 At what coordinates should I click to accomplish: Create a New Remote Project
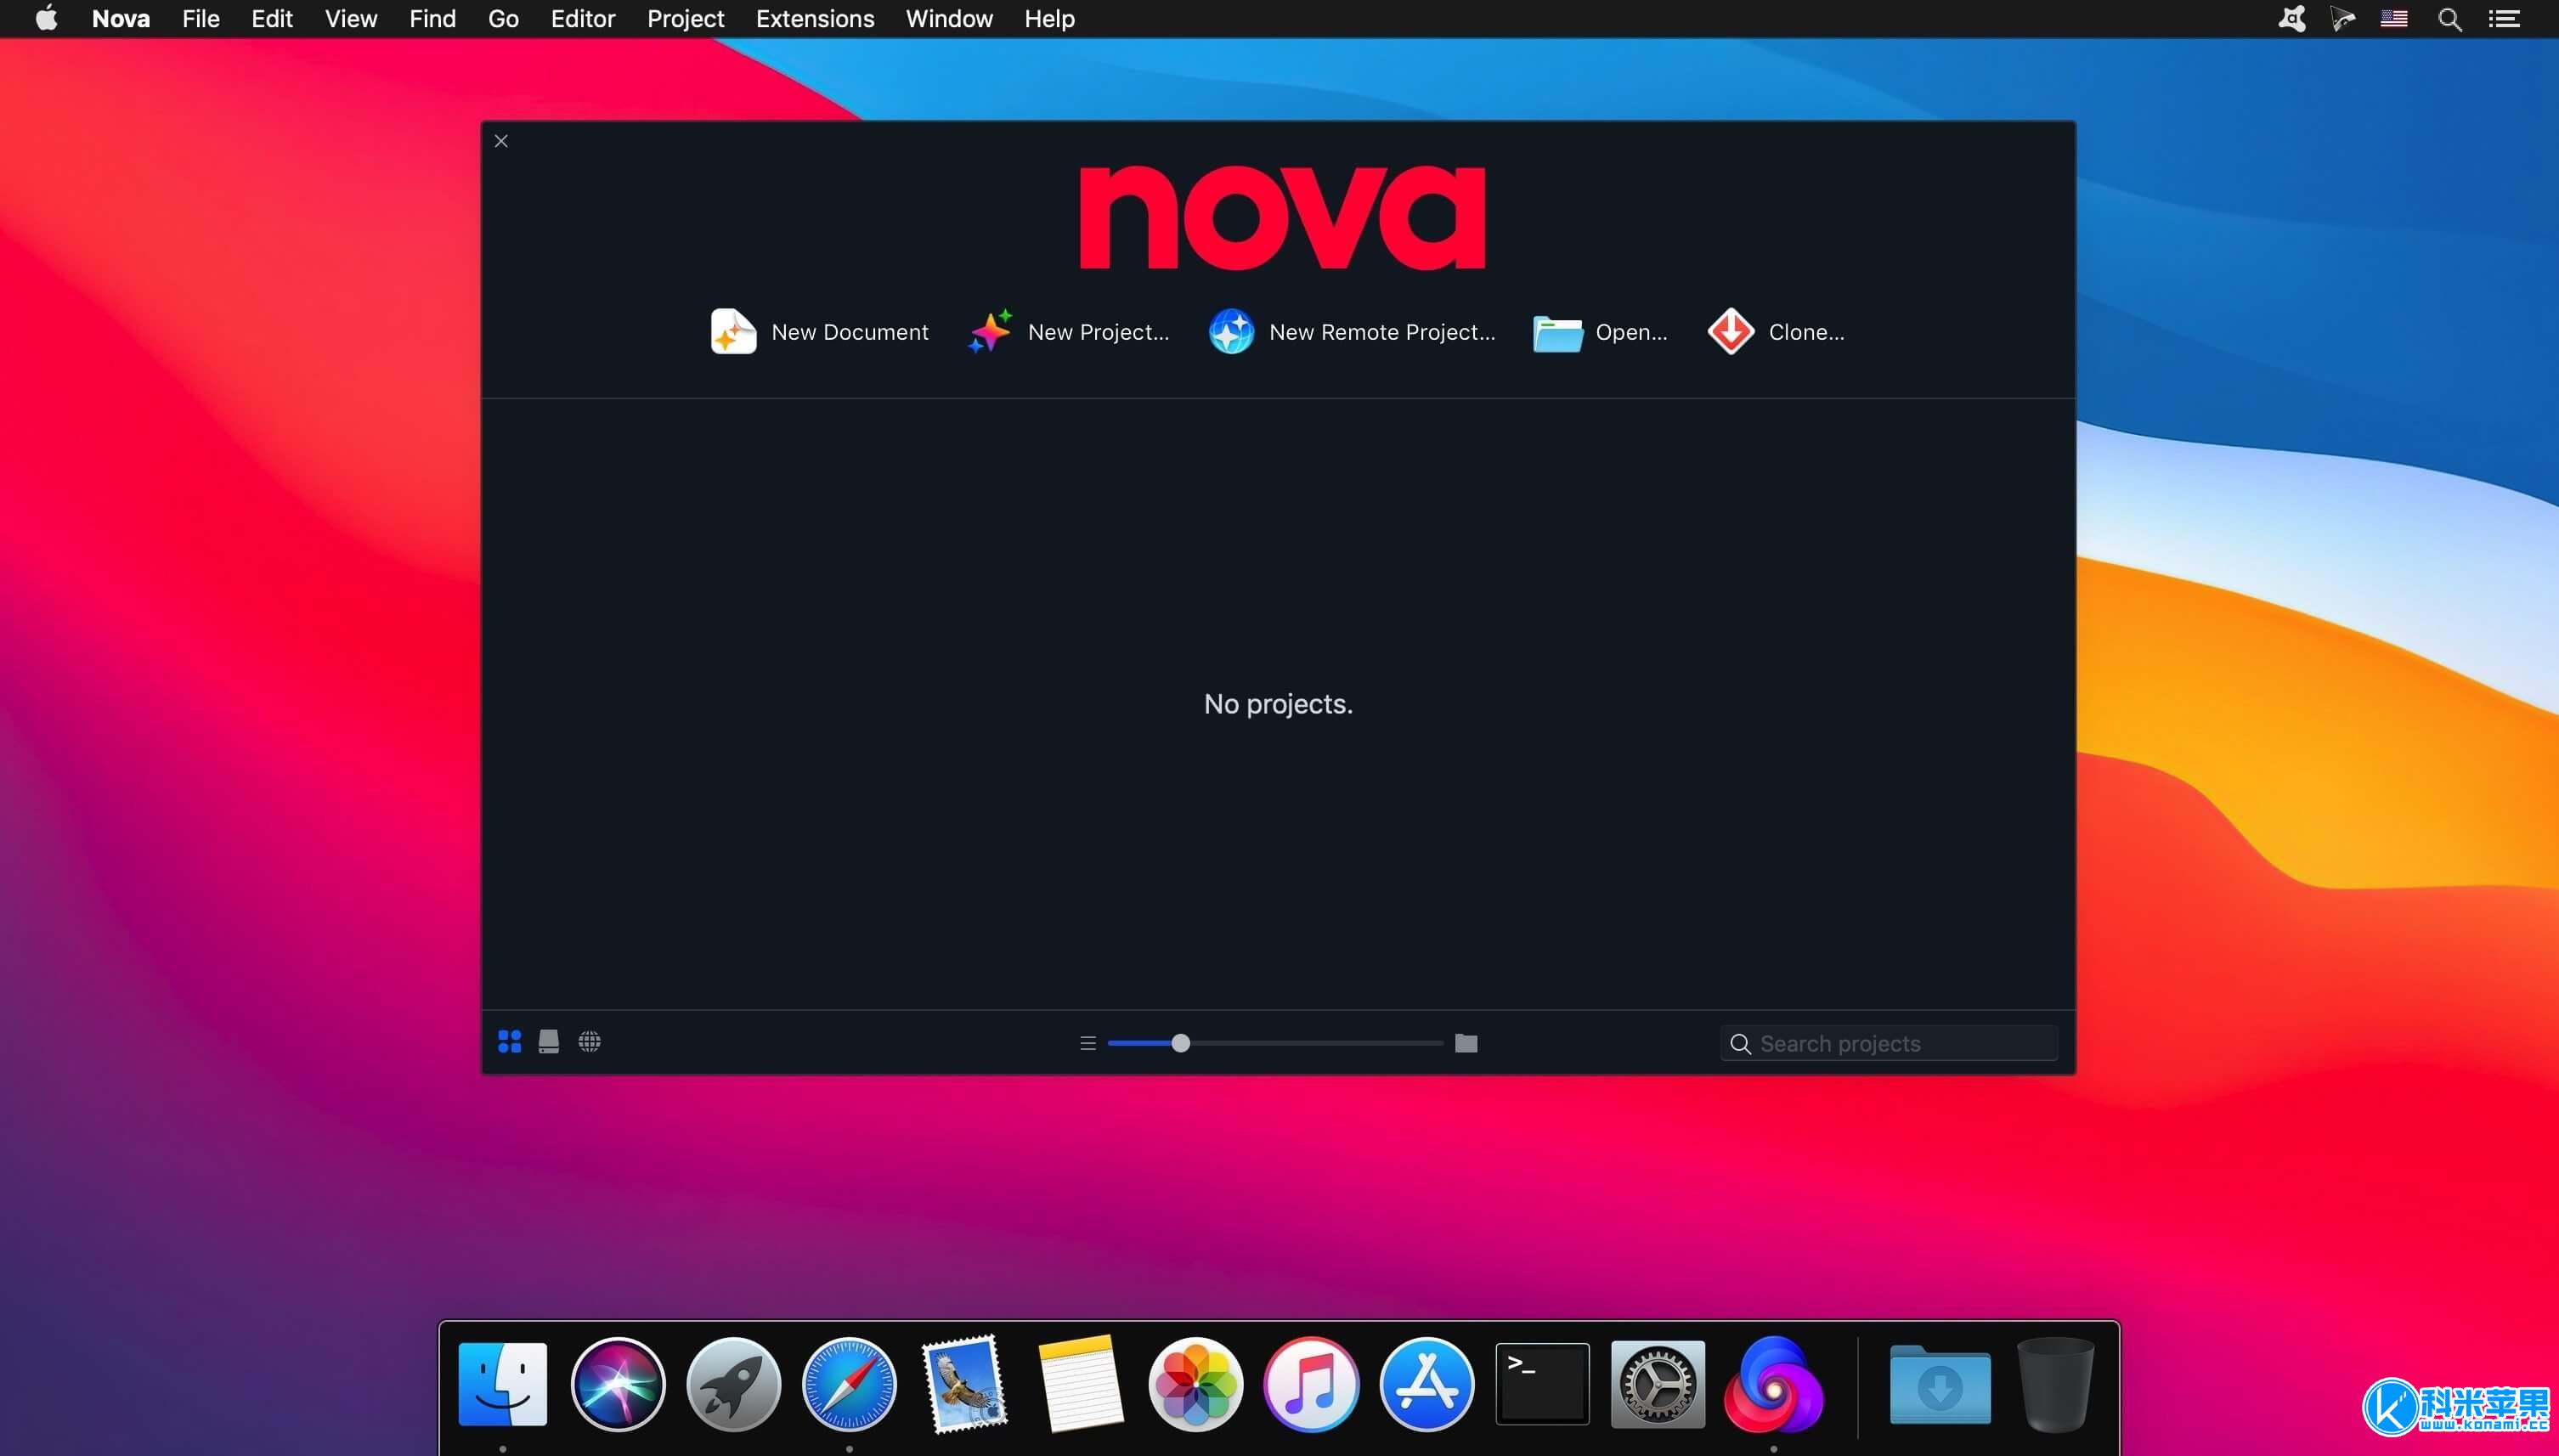[1352, 332]
